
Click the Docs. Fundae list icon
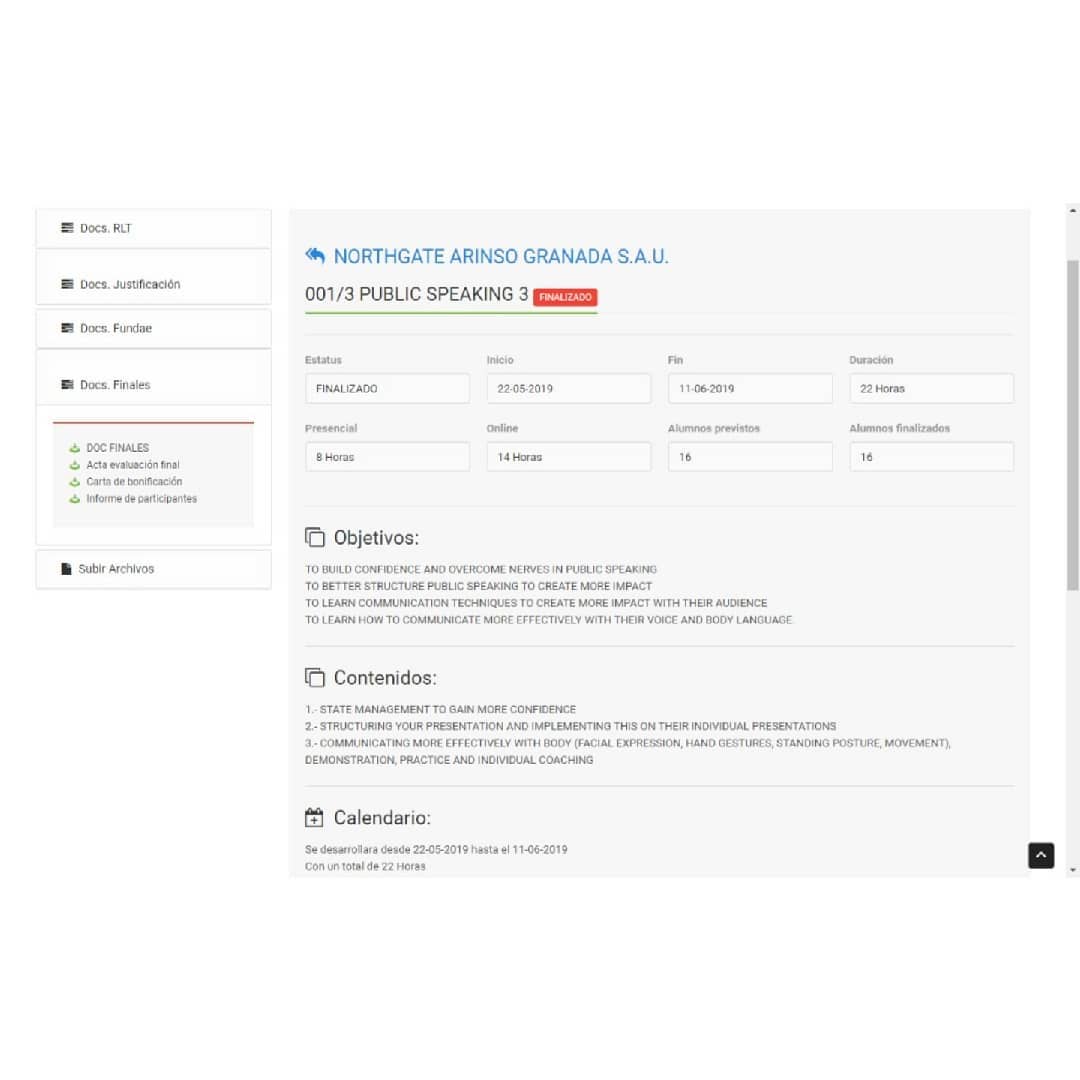[67, 329]
